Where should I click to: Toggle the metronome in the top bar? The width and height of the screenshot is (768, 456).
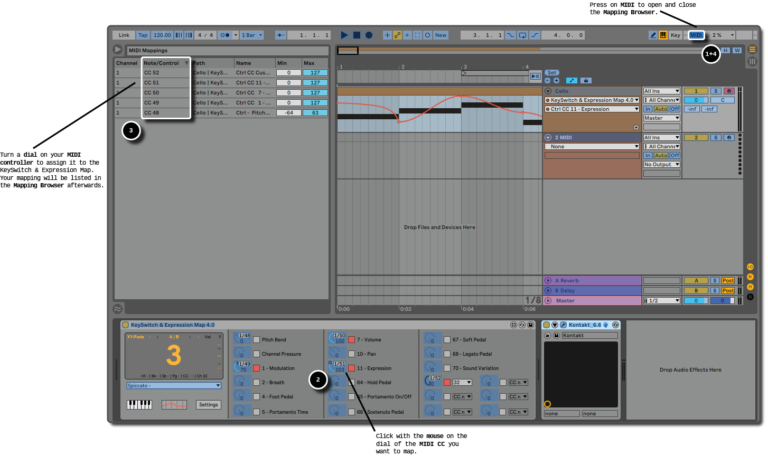point(223,35)
